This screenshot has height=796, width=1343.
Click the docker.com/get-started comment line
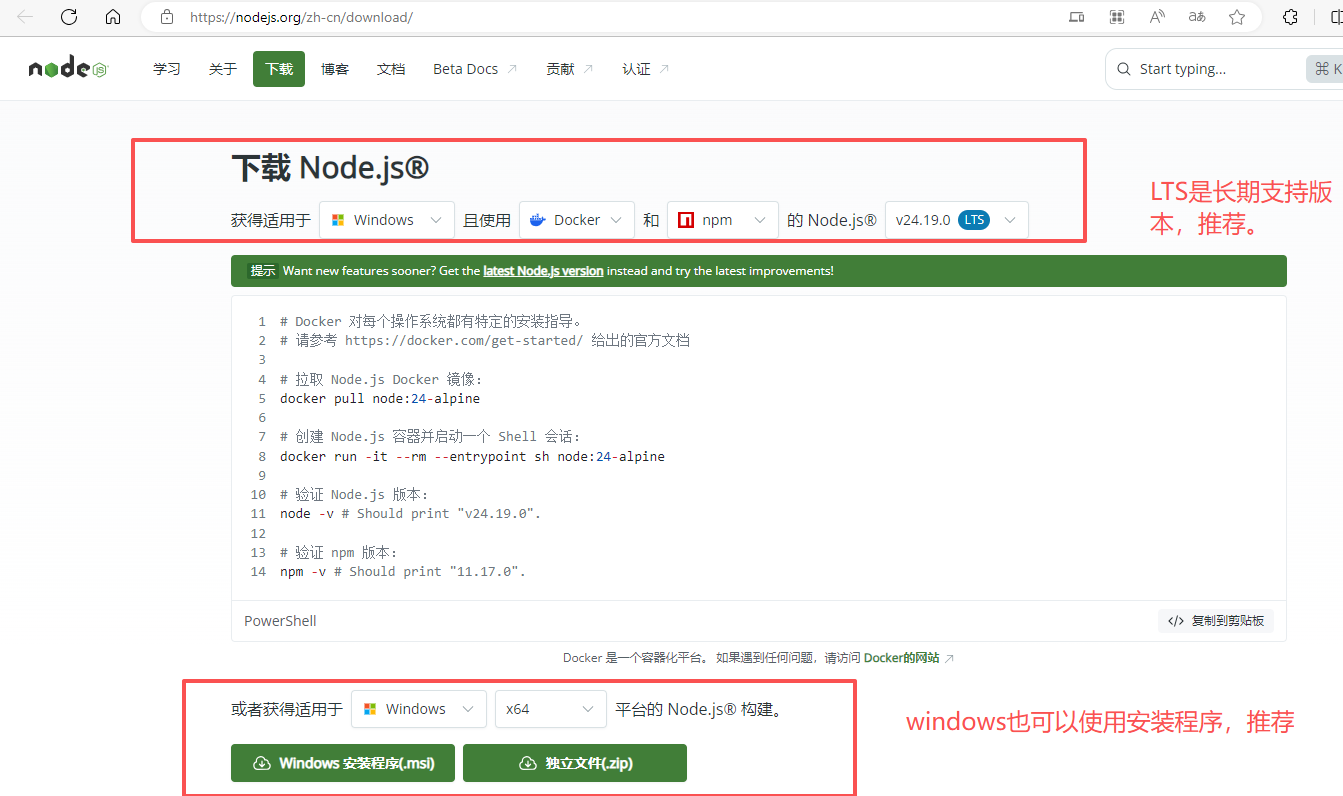485,341
